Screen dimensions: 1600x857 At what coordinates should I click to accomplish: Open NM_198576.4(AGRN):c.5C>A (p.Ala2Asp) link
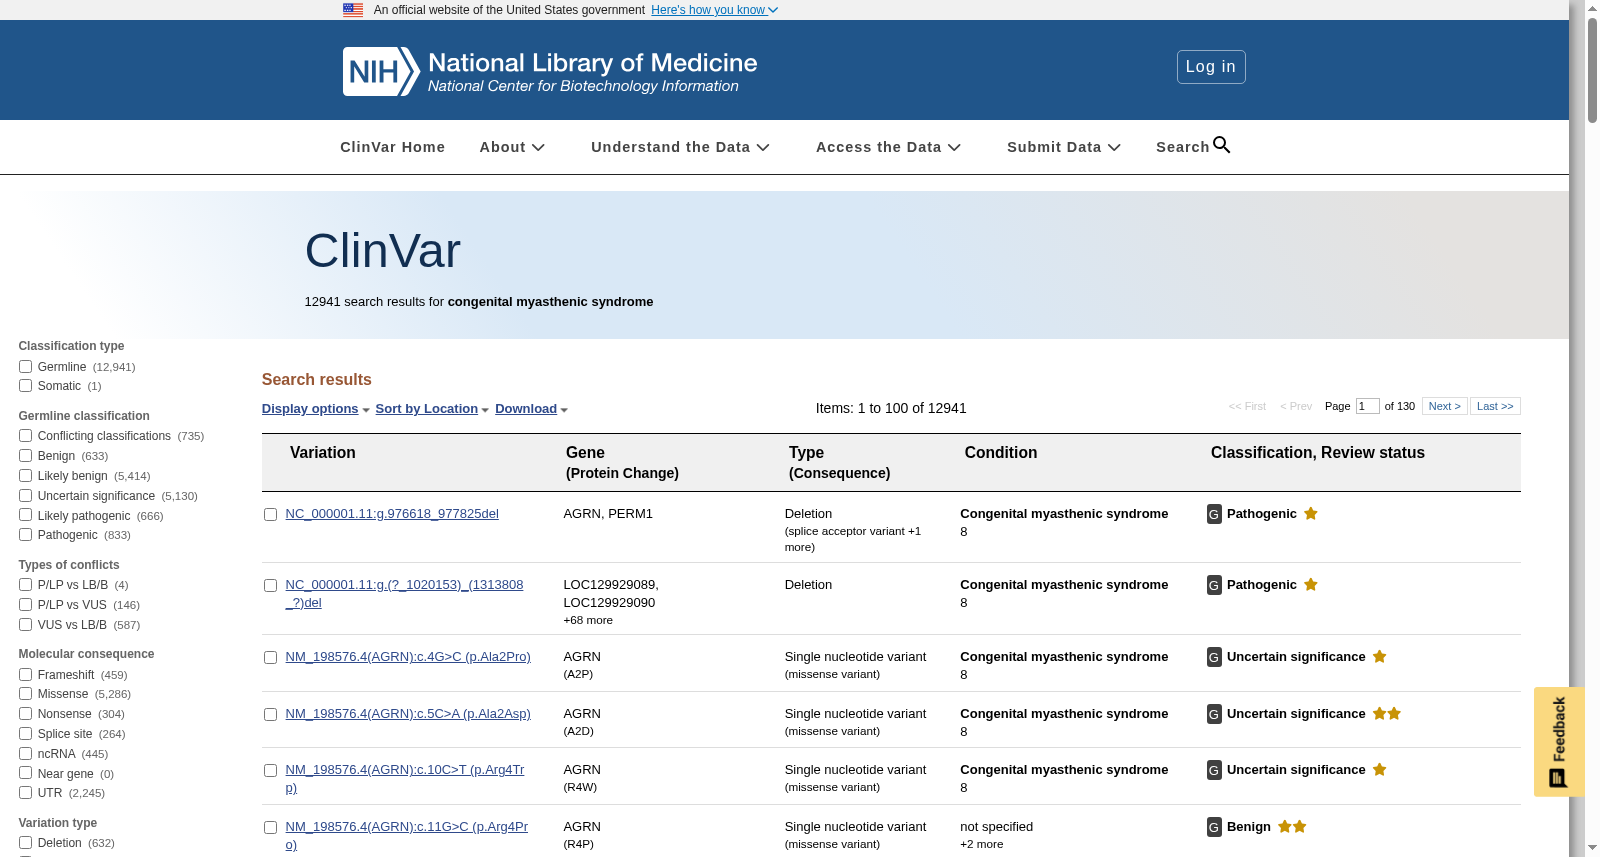coord(408,714)
